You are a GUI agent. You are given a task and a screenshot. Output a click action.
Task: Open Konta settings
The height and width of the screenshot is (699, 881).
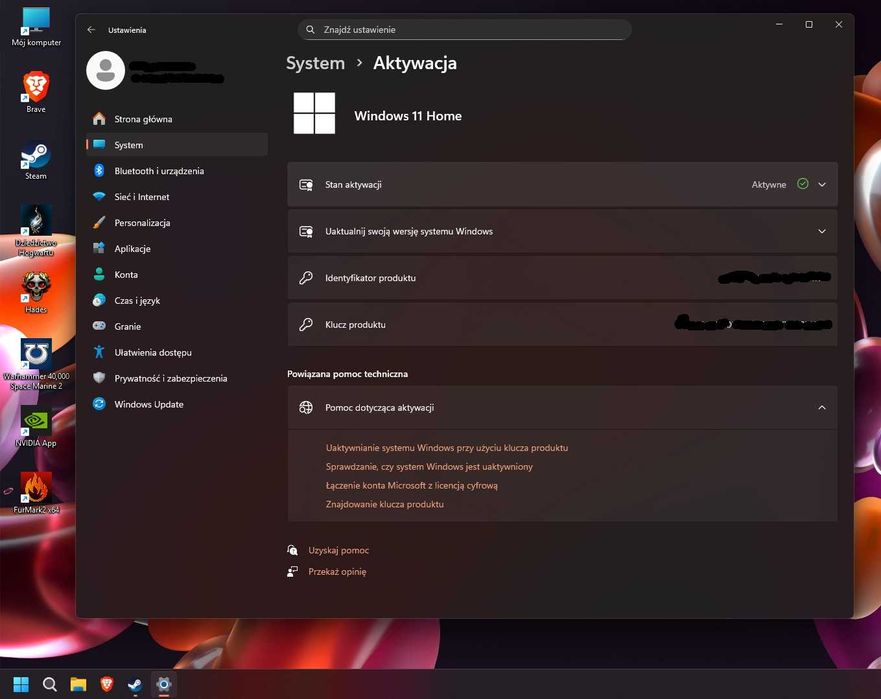pyautogui.click(x=176, y=274)
